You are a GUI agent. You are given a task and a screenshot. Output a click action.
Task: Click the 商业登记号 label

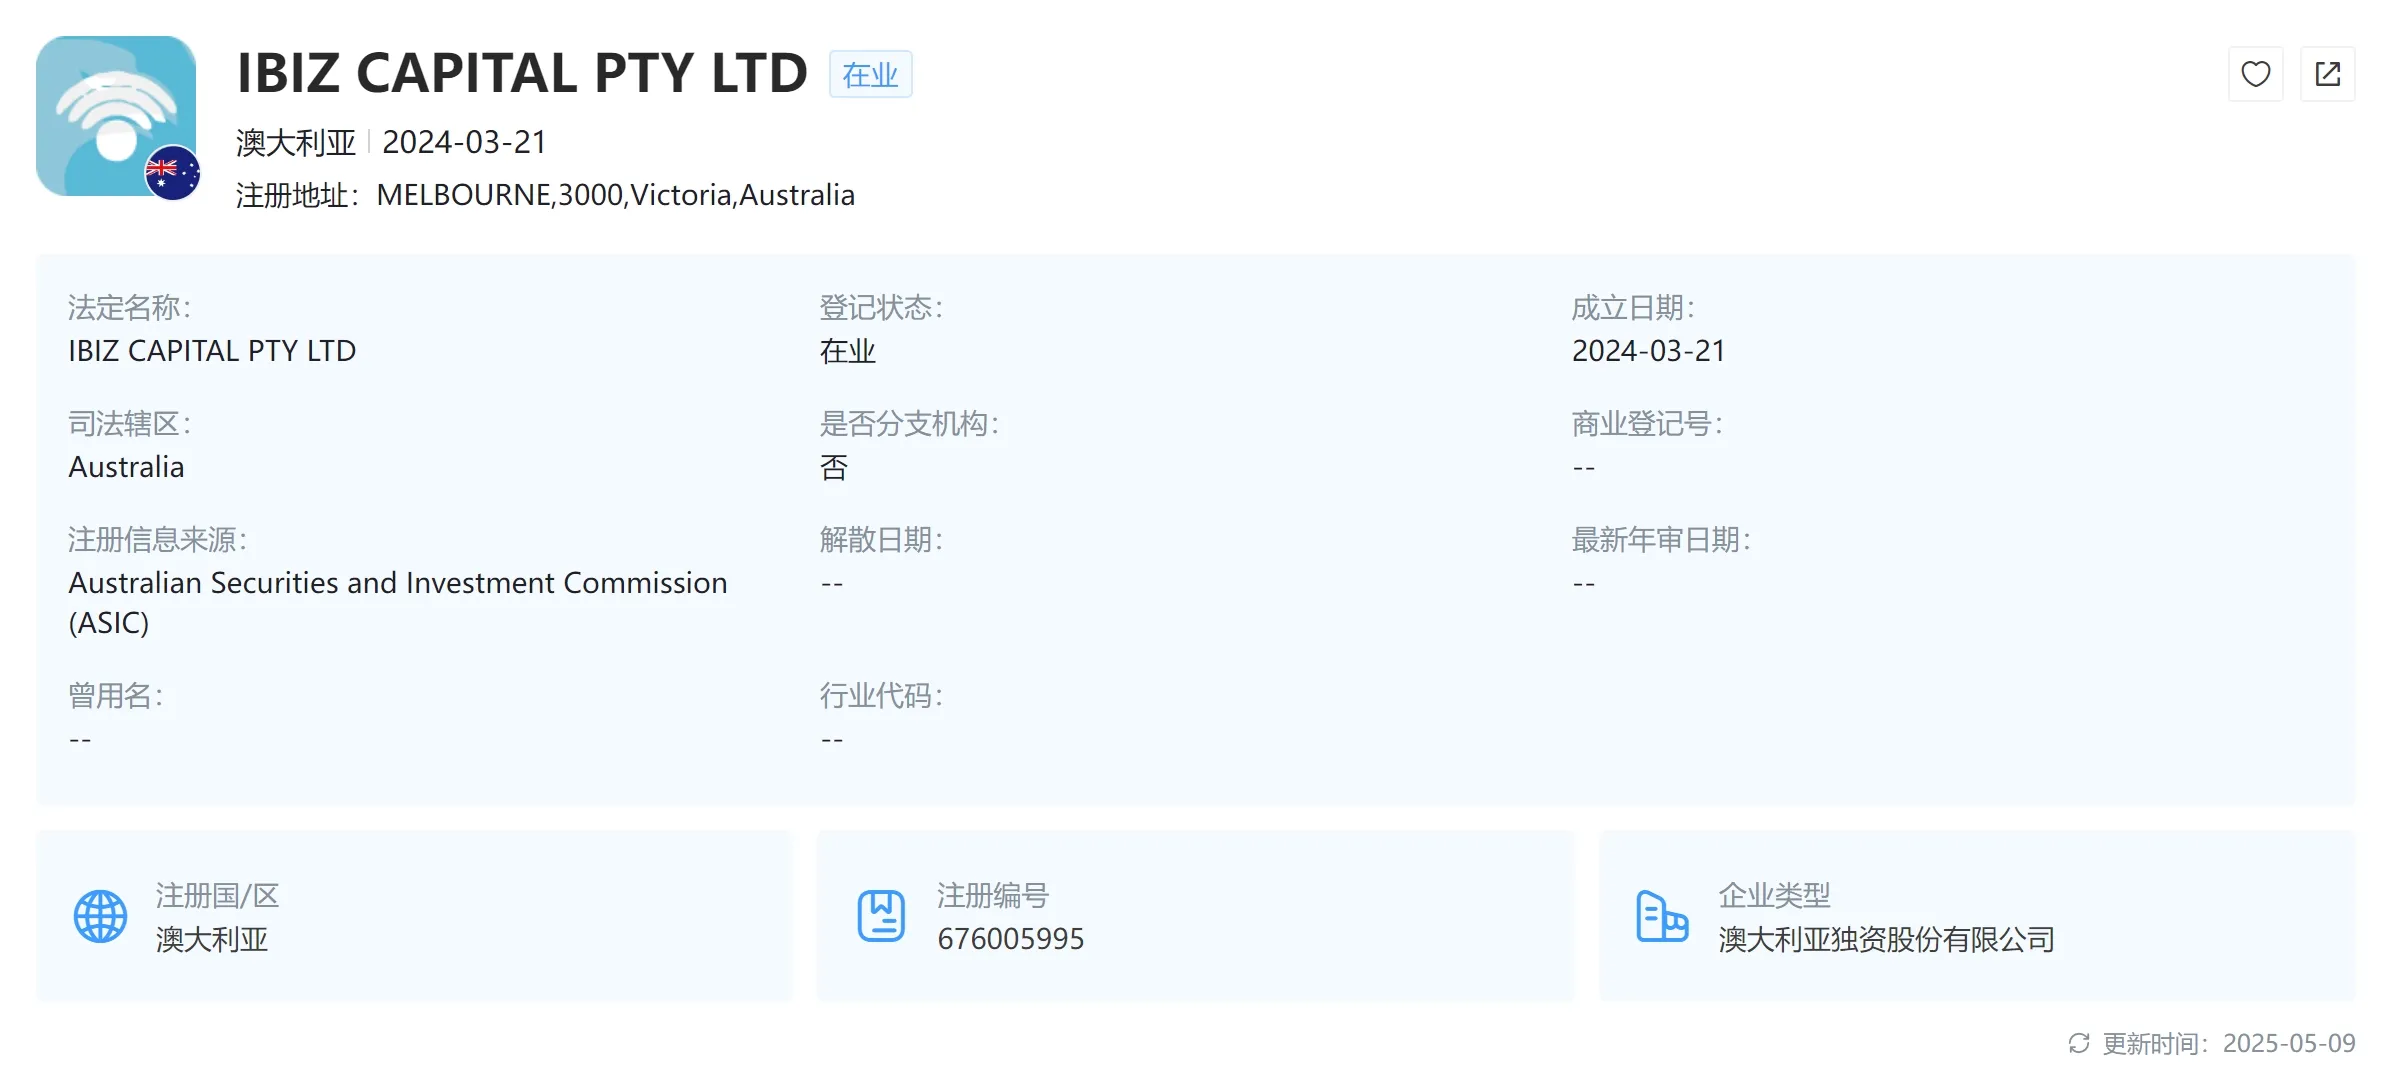click(x=1646, y=424)
